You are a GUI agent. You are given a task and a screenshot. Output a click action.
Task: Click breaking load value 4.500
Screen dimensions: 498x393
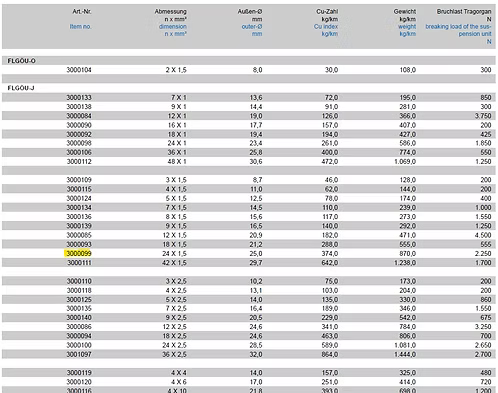[x=483, y=235]
